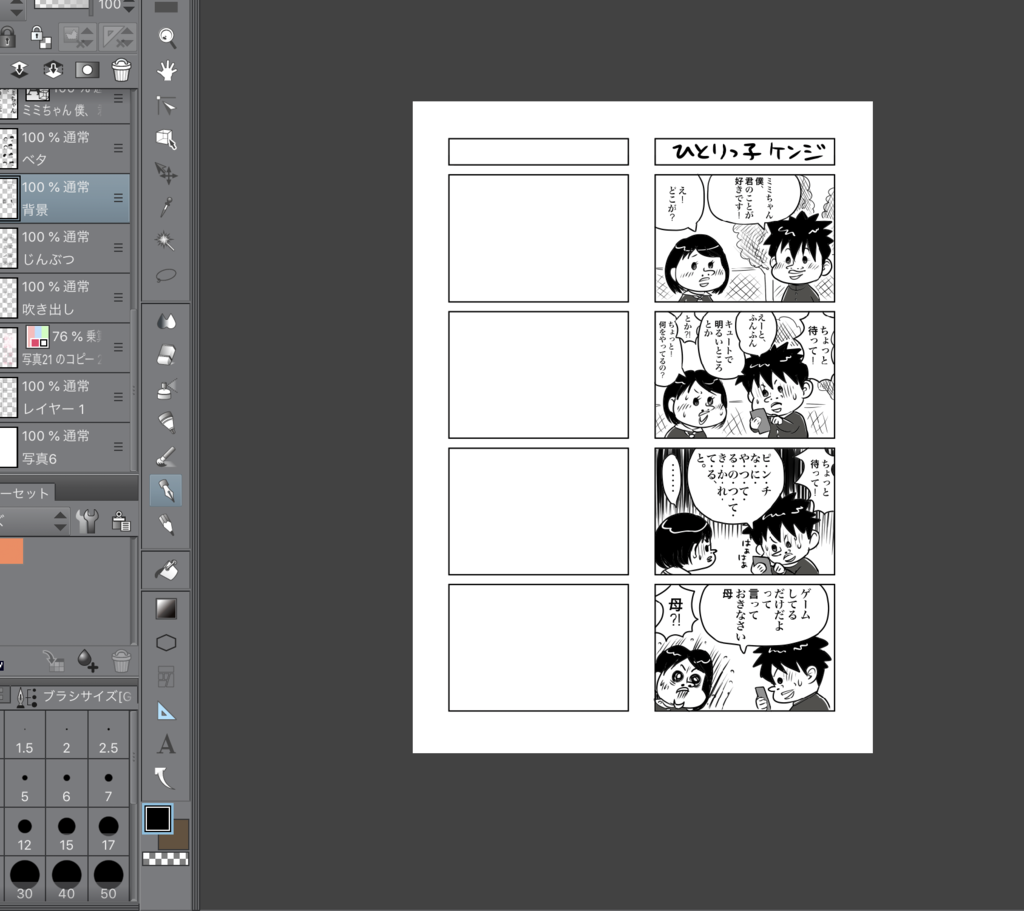This screenshot has width=1024, height=911.
Task: Toggle the enable mask icon beside the lock
Action: (78, 37)
